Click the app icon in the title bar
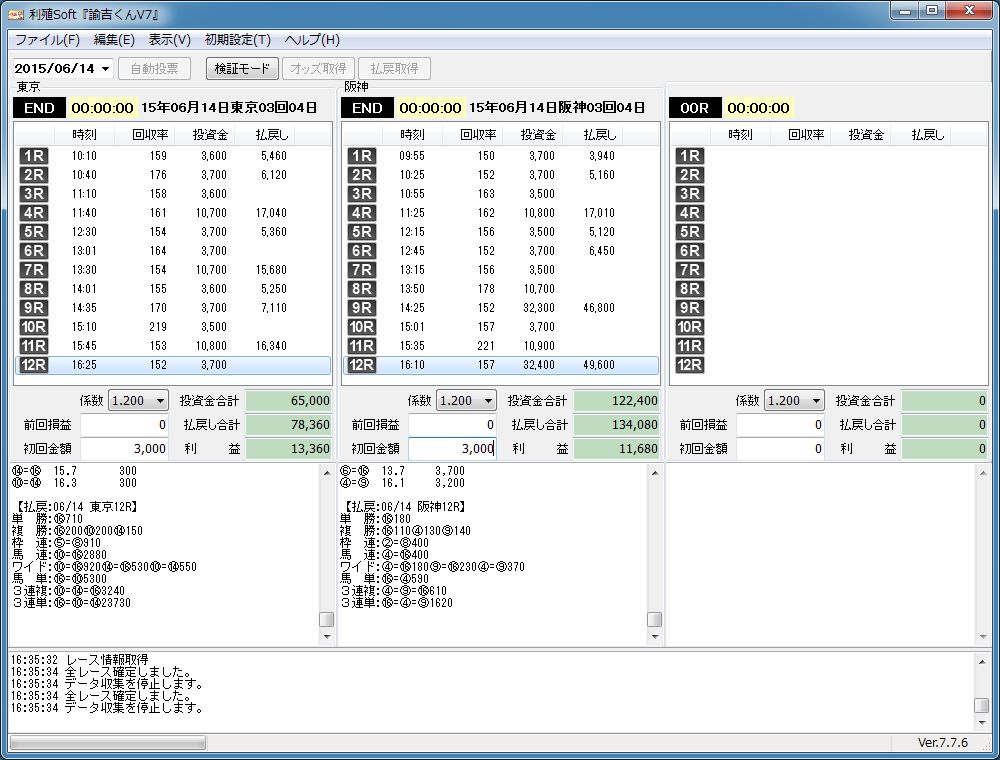Screen dimensions: 1000x760 15,13
